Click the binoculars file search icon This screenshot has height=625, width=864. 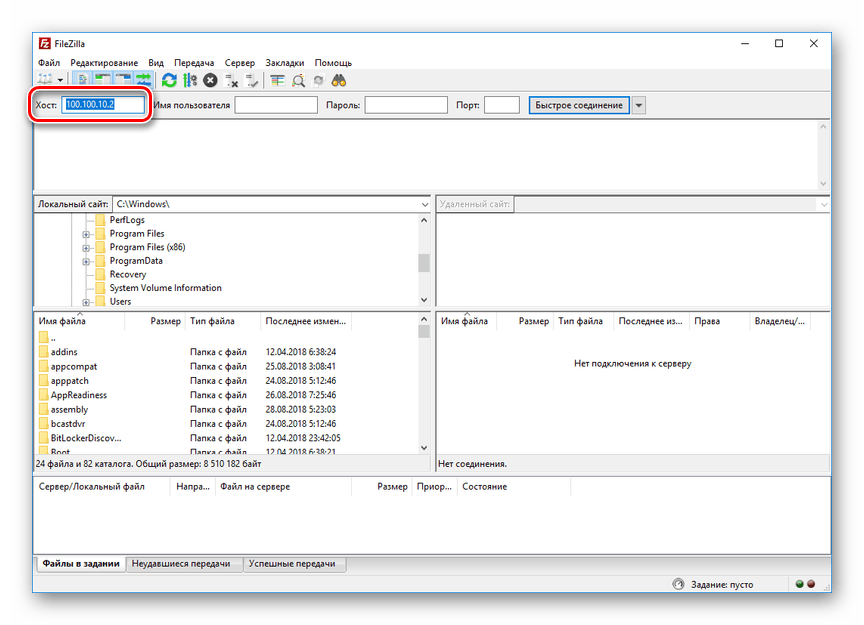coord(339,80)
